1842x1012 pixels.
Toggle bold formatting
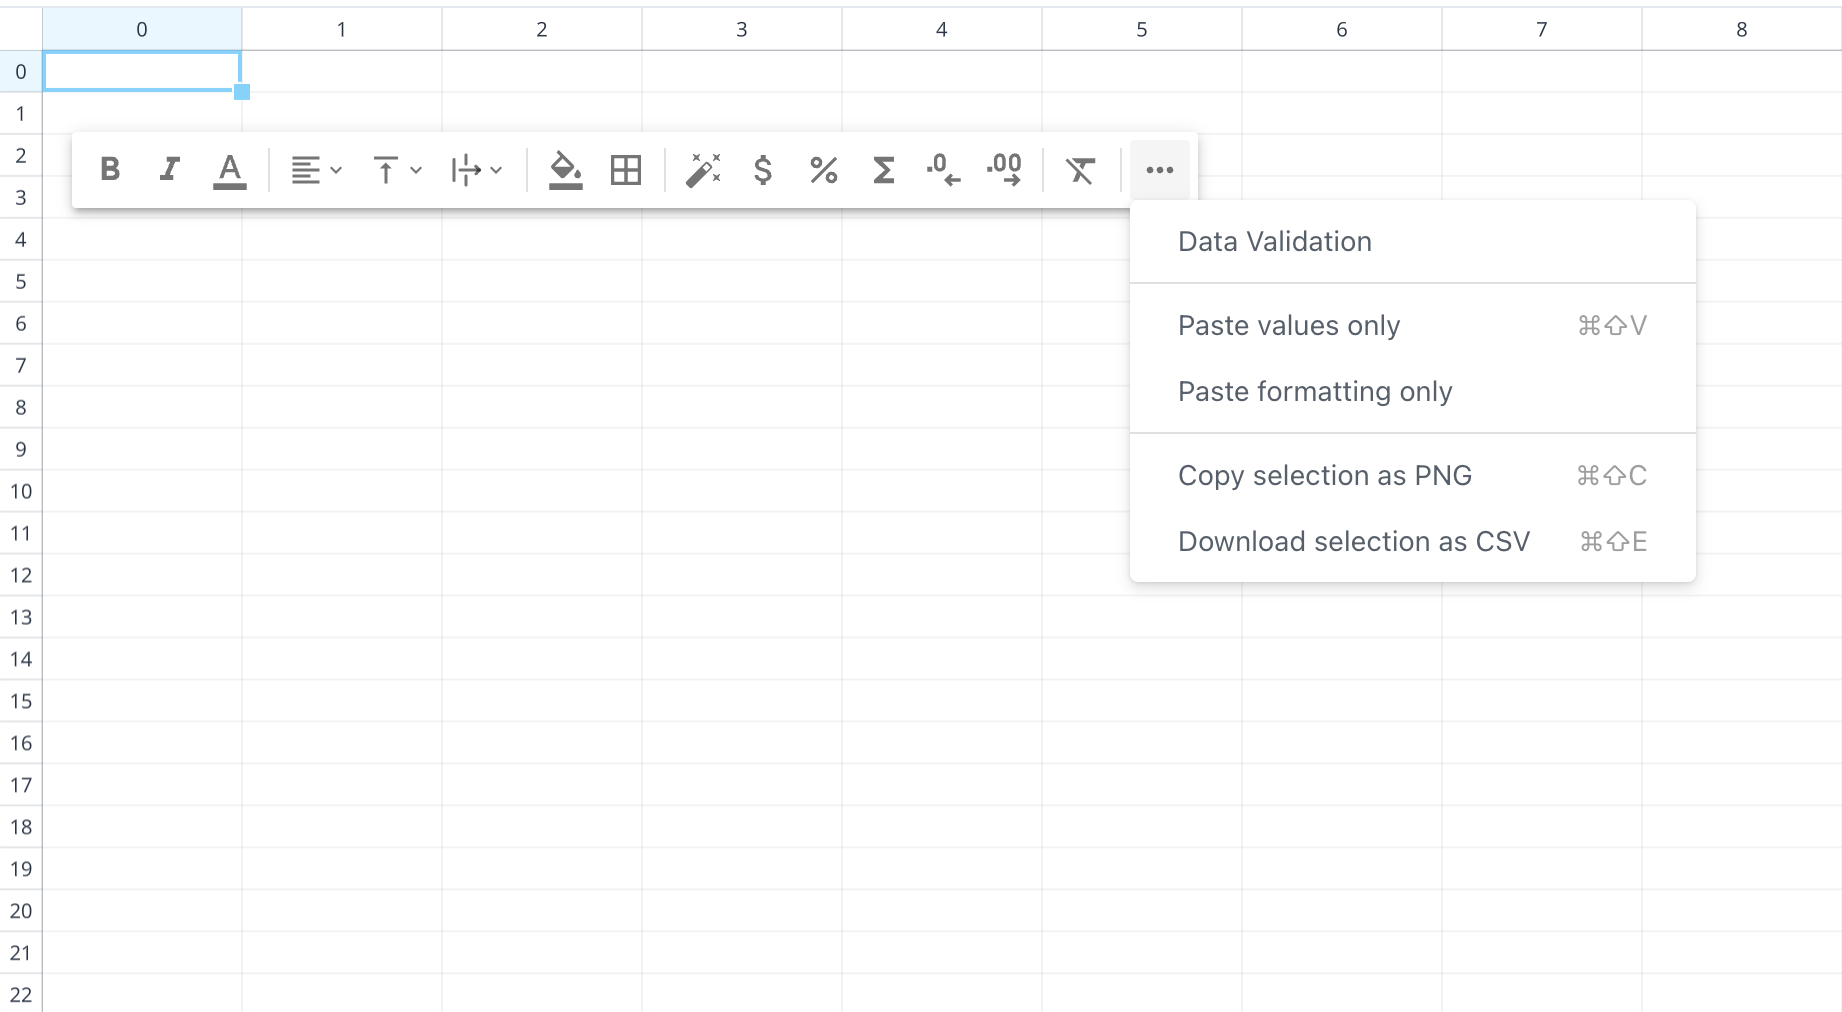pyautogui.click(x=110, y=170)
